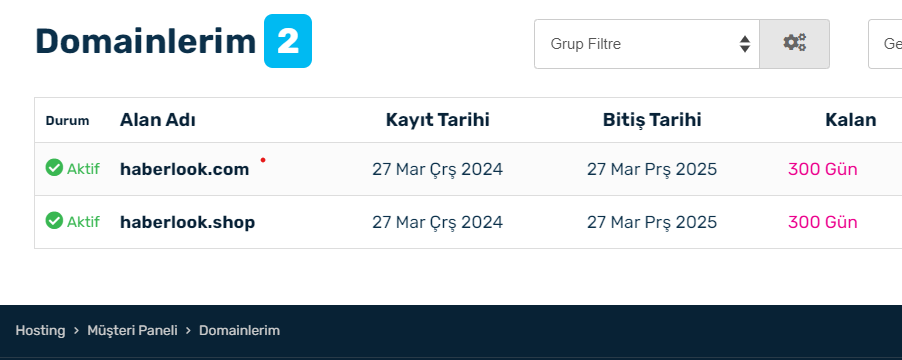Click the Grup Filtre up-down arrows
Image resolution: width=902 pixels, height=360 pixels.
(x=745, y=44)
